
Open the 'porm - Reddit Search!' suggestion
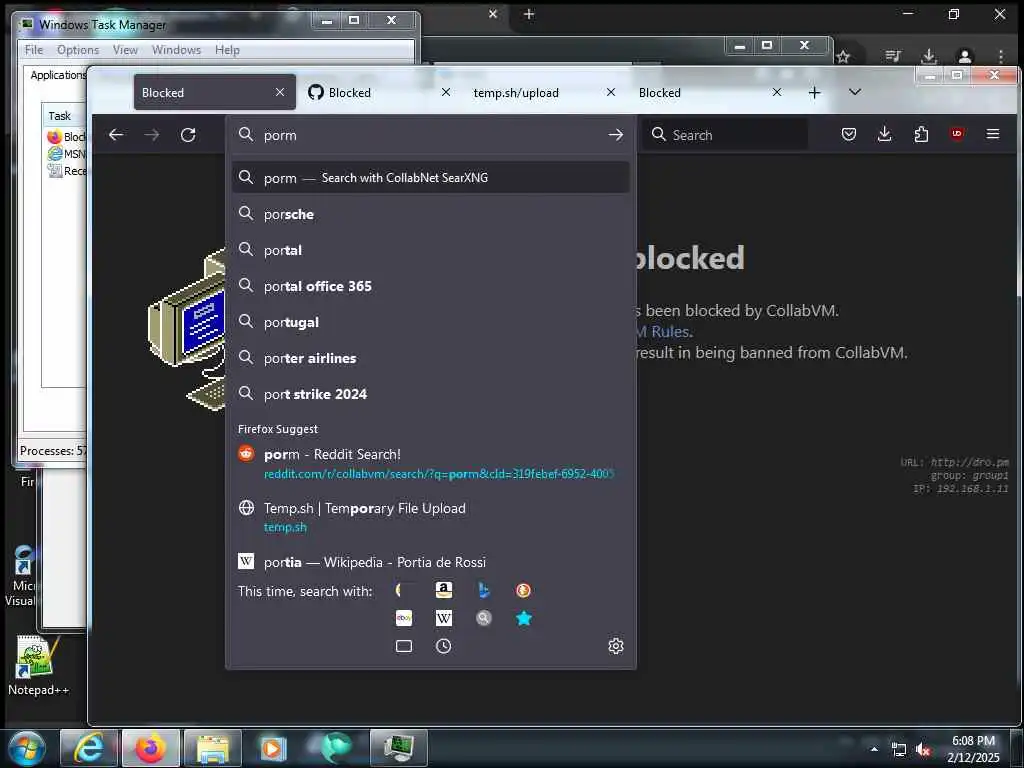(430, 463)
